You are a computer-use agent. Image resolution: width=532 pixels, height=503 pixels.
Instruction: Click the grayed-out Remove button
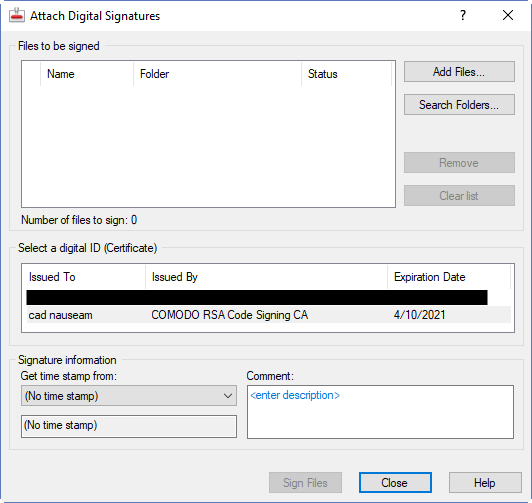459,162
